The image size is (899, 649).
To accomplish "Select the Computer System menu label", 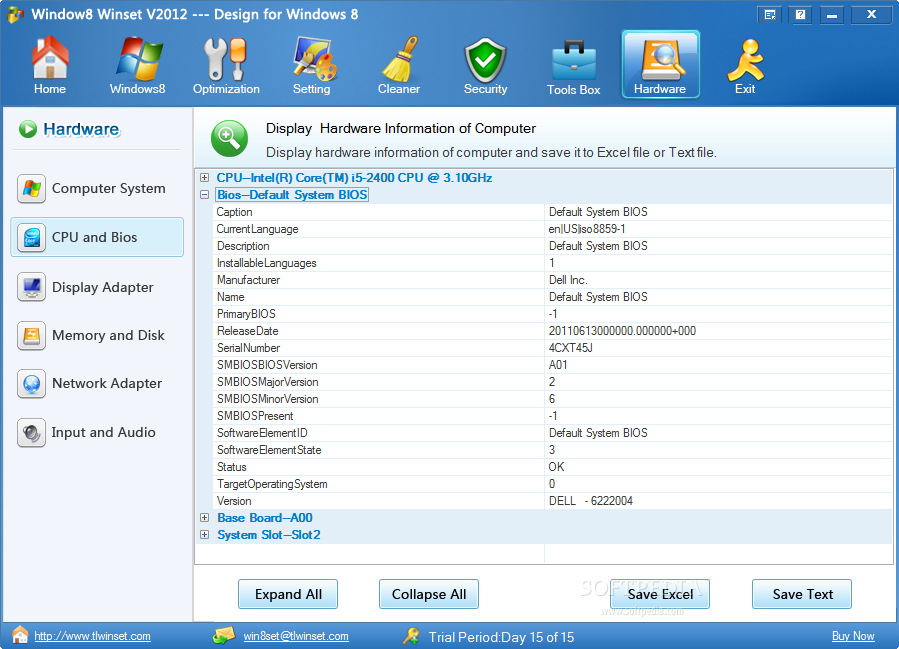I will pos(108,189).
